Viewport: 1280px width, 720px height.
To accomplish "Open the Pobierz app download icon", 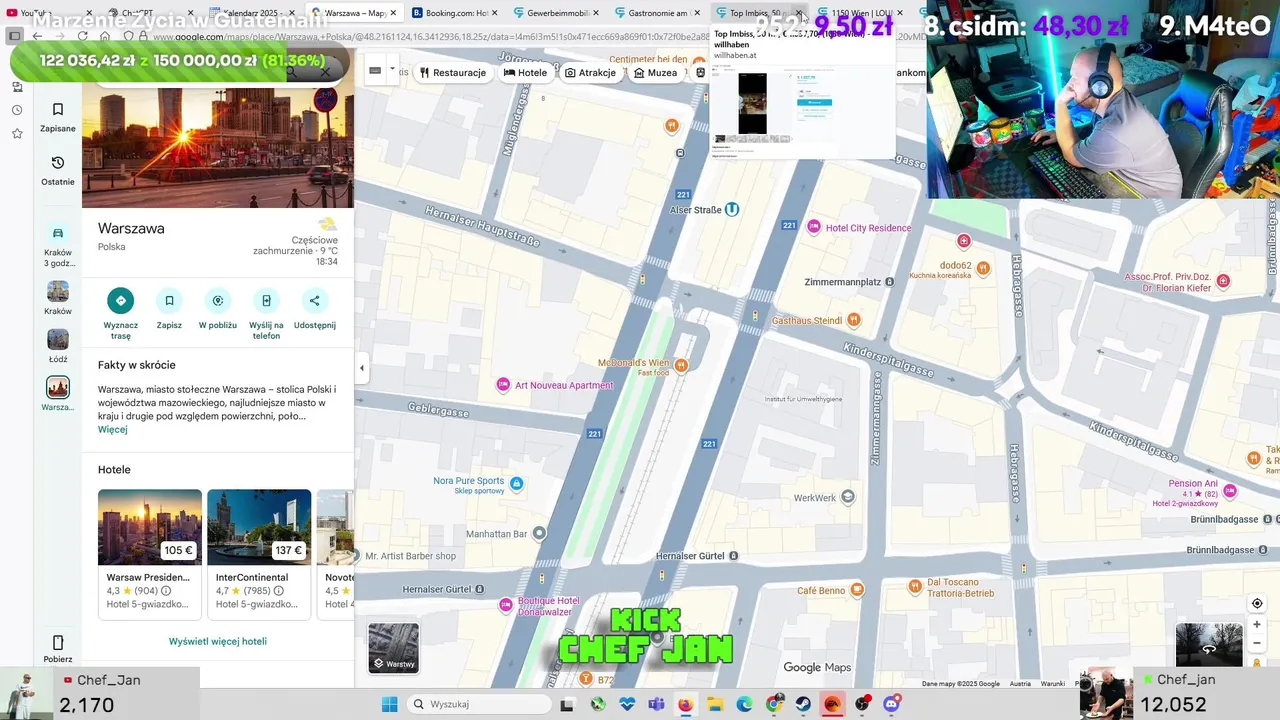I will pos(58,642).
